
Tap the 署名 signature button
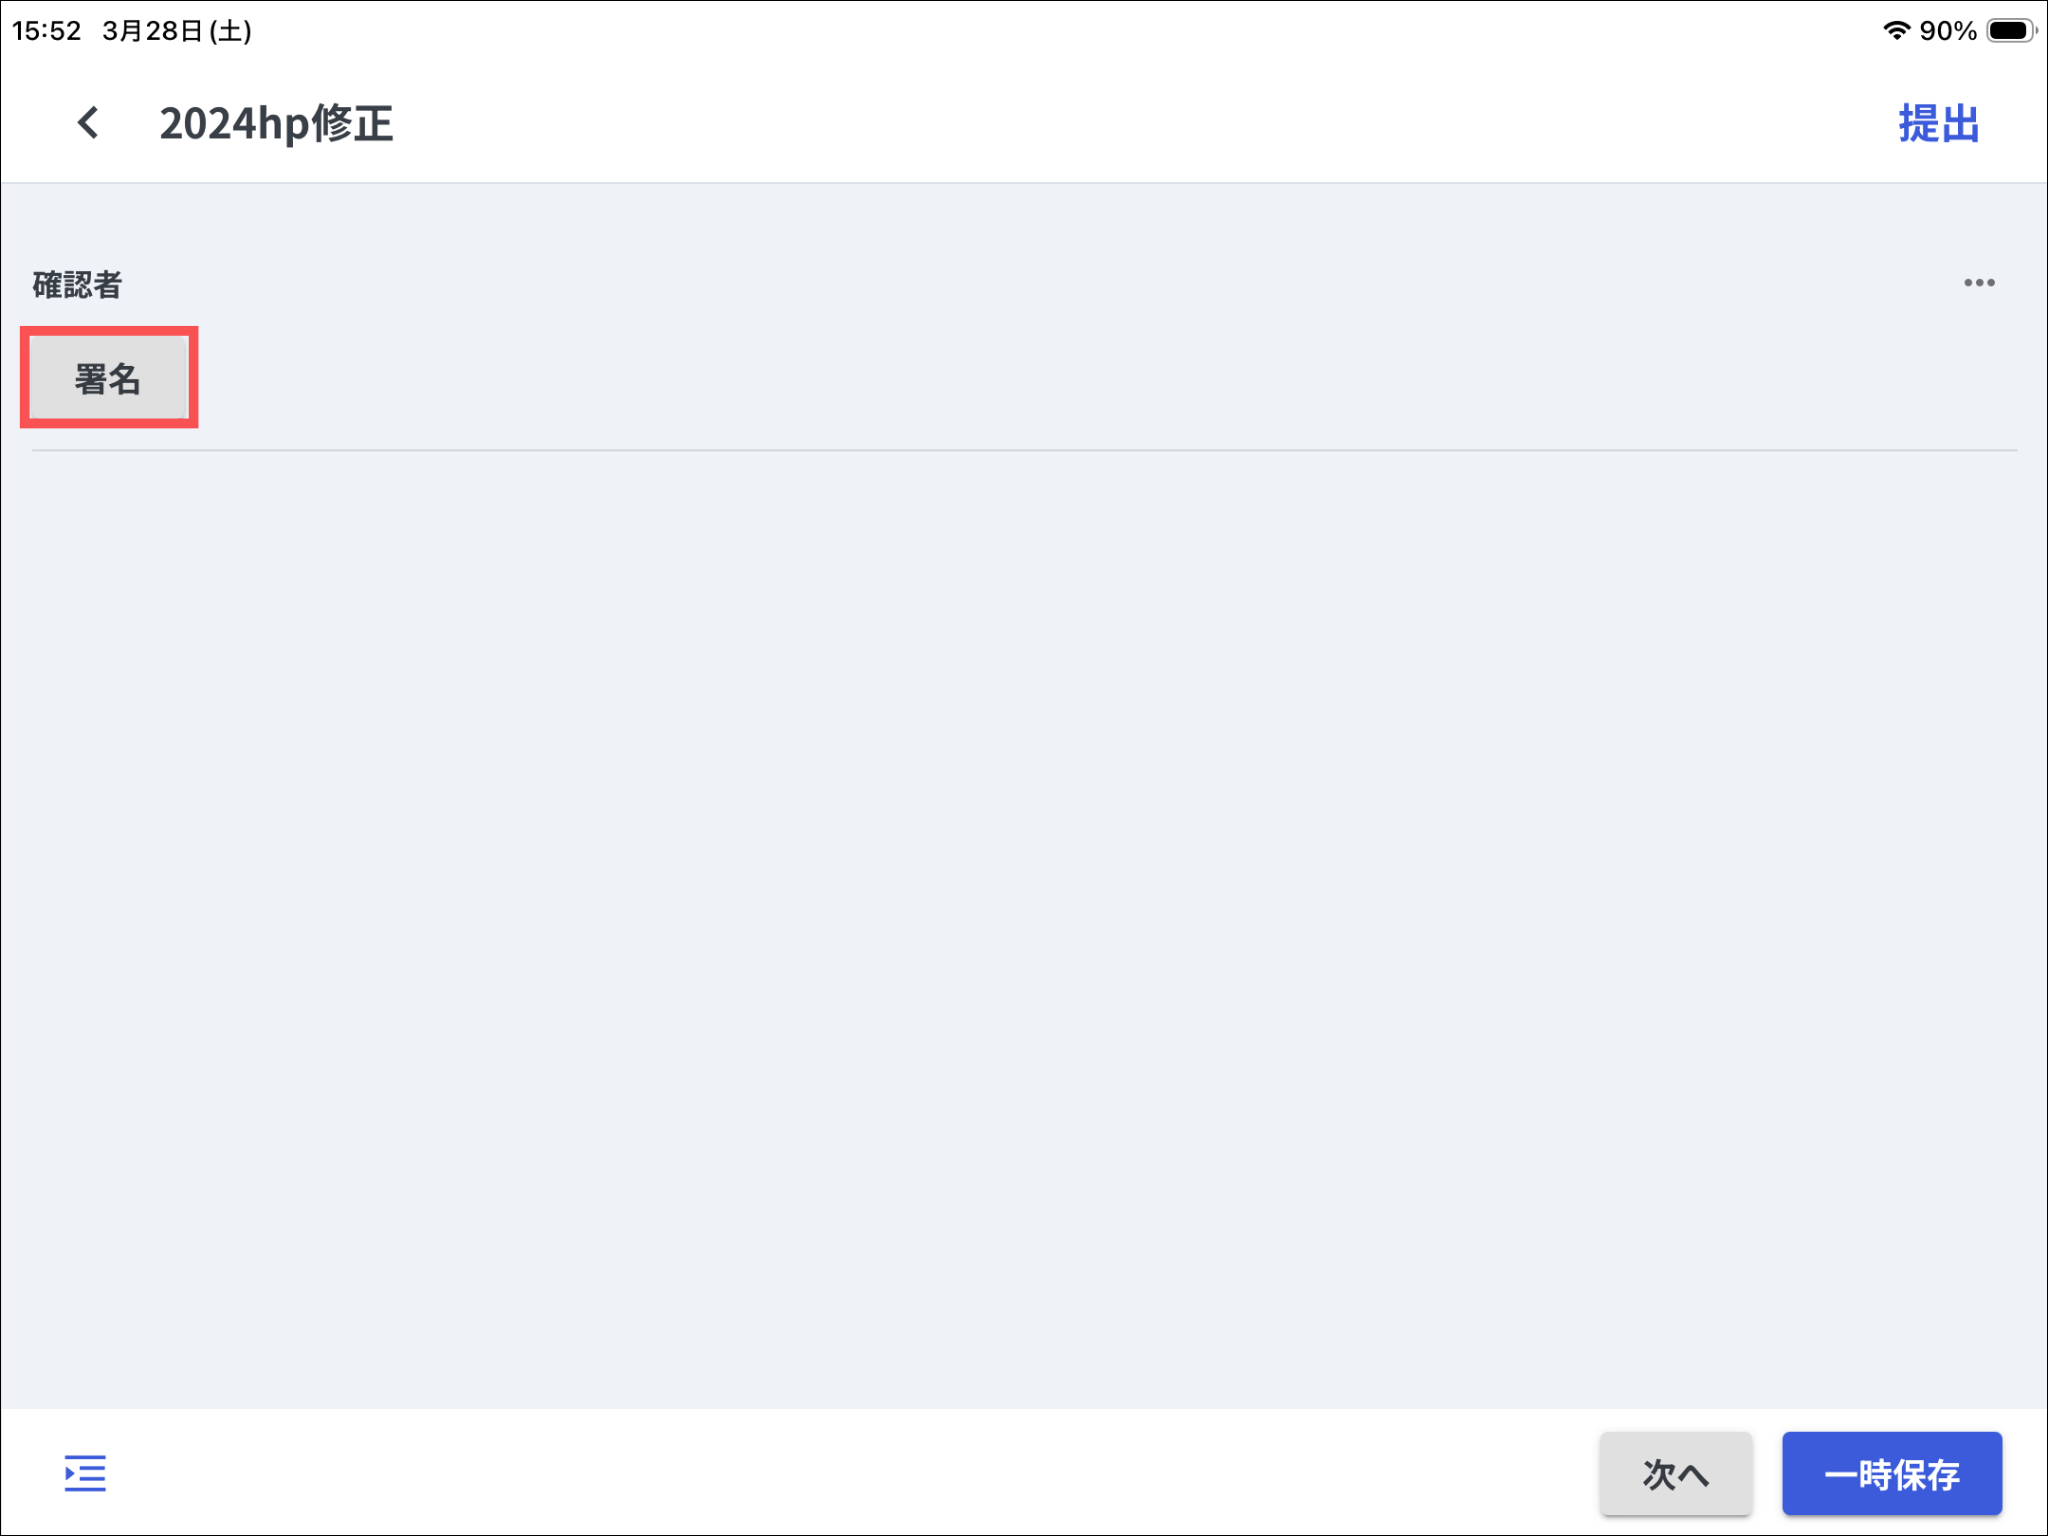(108, 378)
